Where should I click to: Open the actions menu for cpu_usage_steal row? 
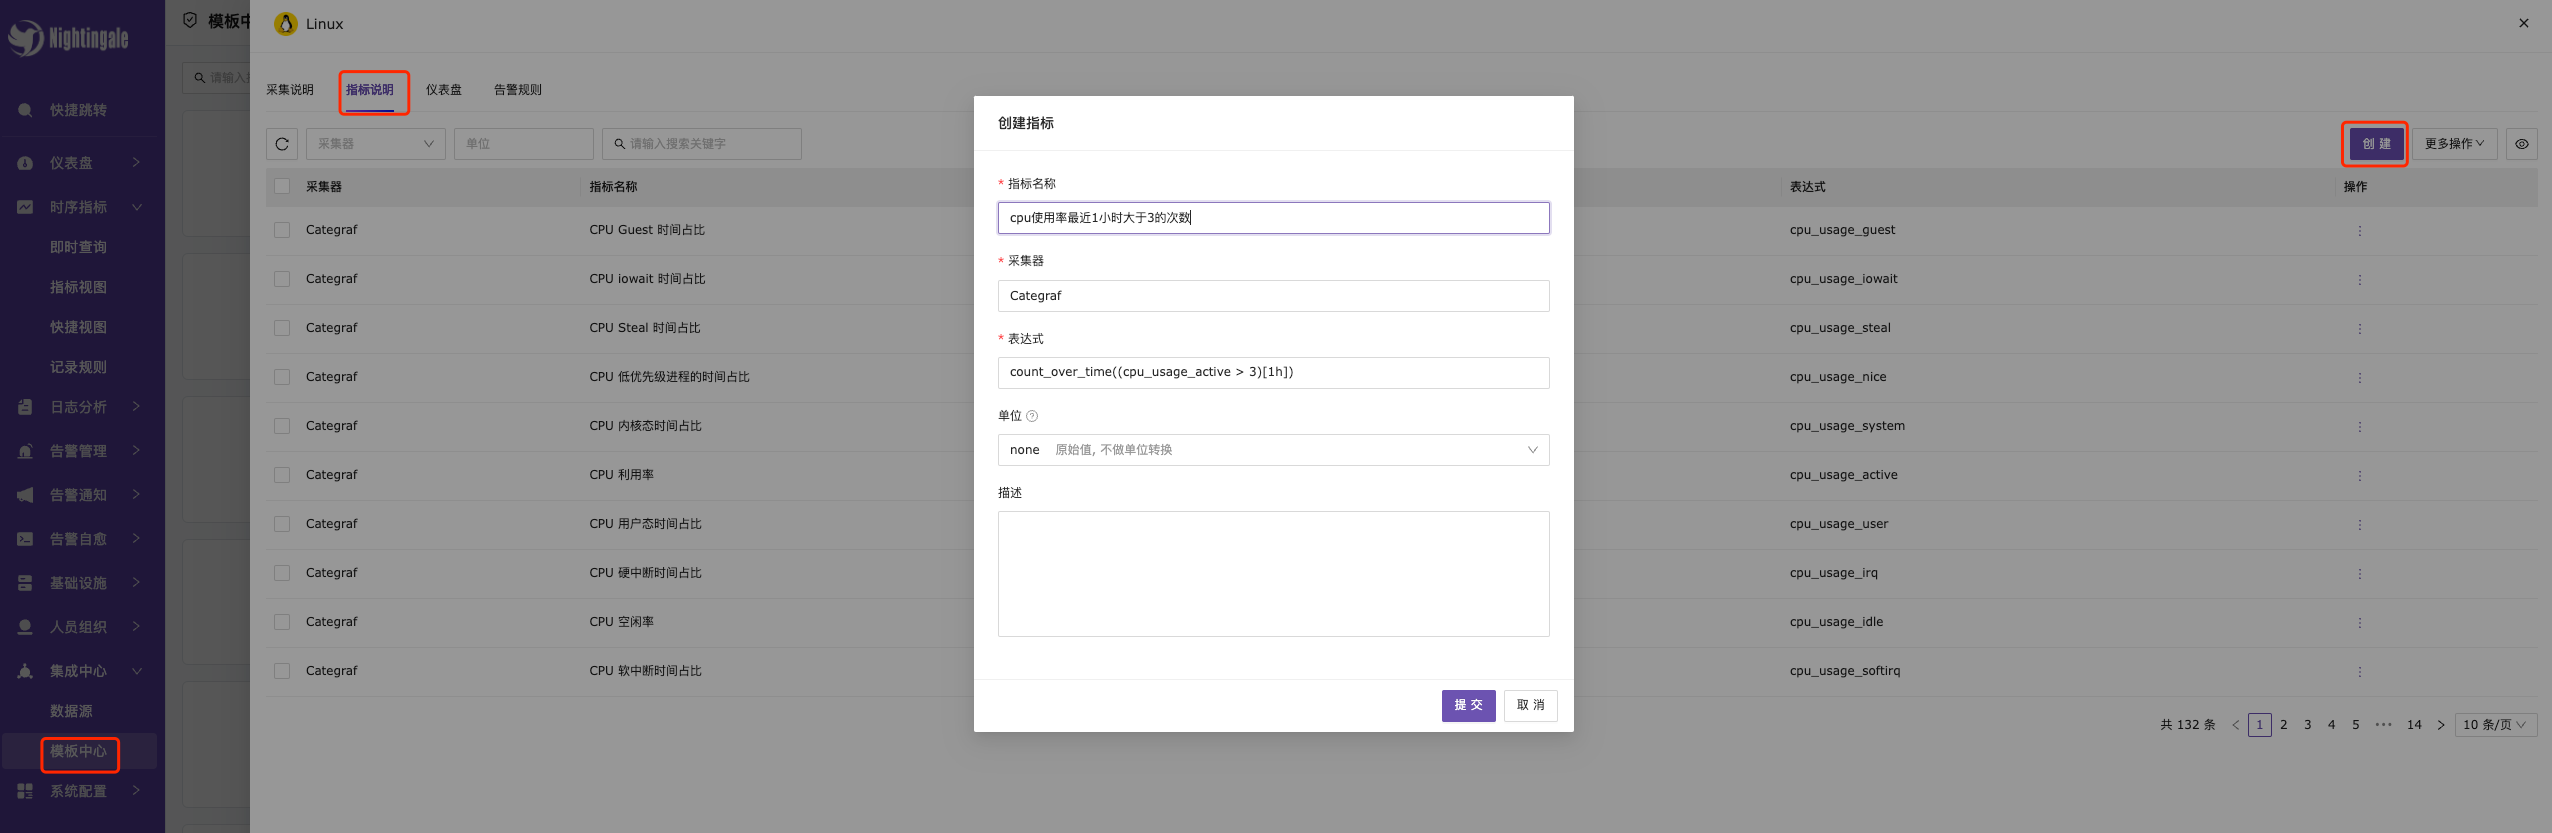(x=2360, y=329)
